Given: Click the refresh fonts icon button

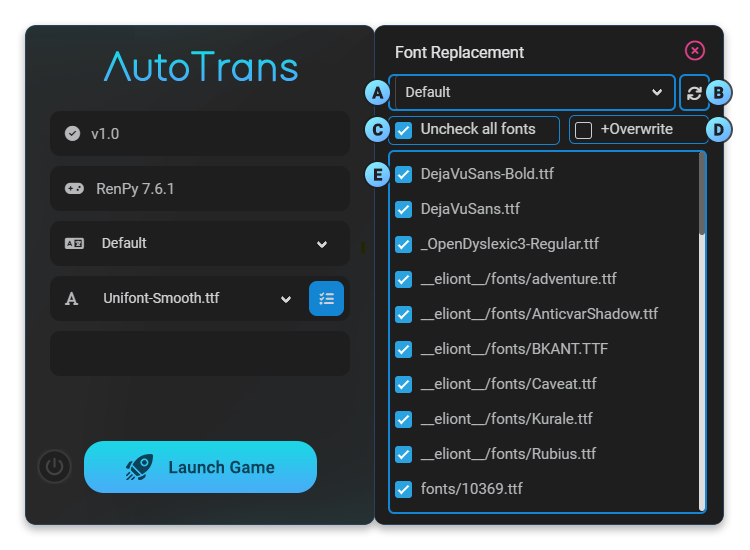Looking at the screenshot, I should (x=694, y=92).
